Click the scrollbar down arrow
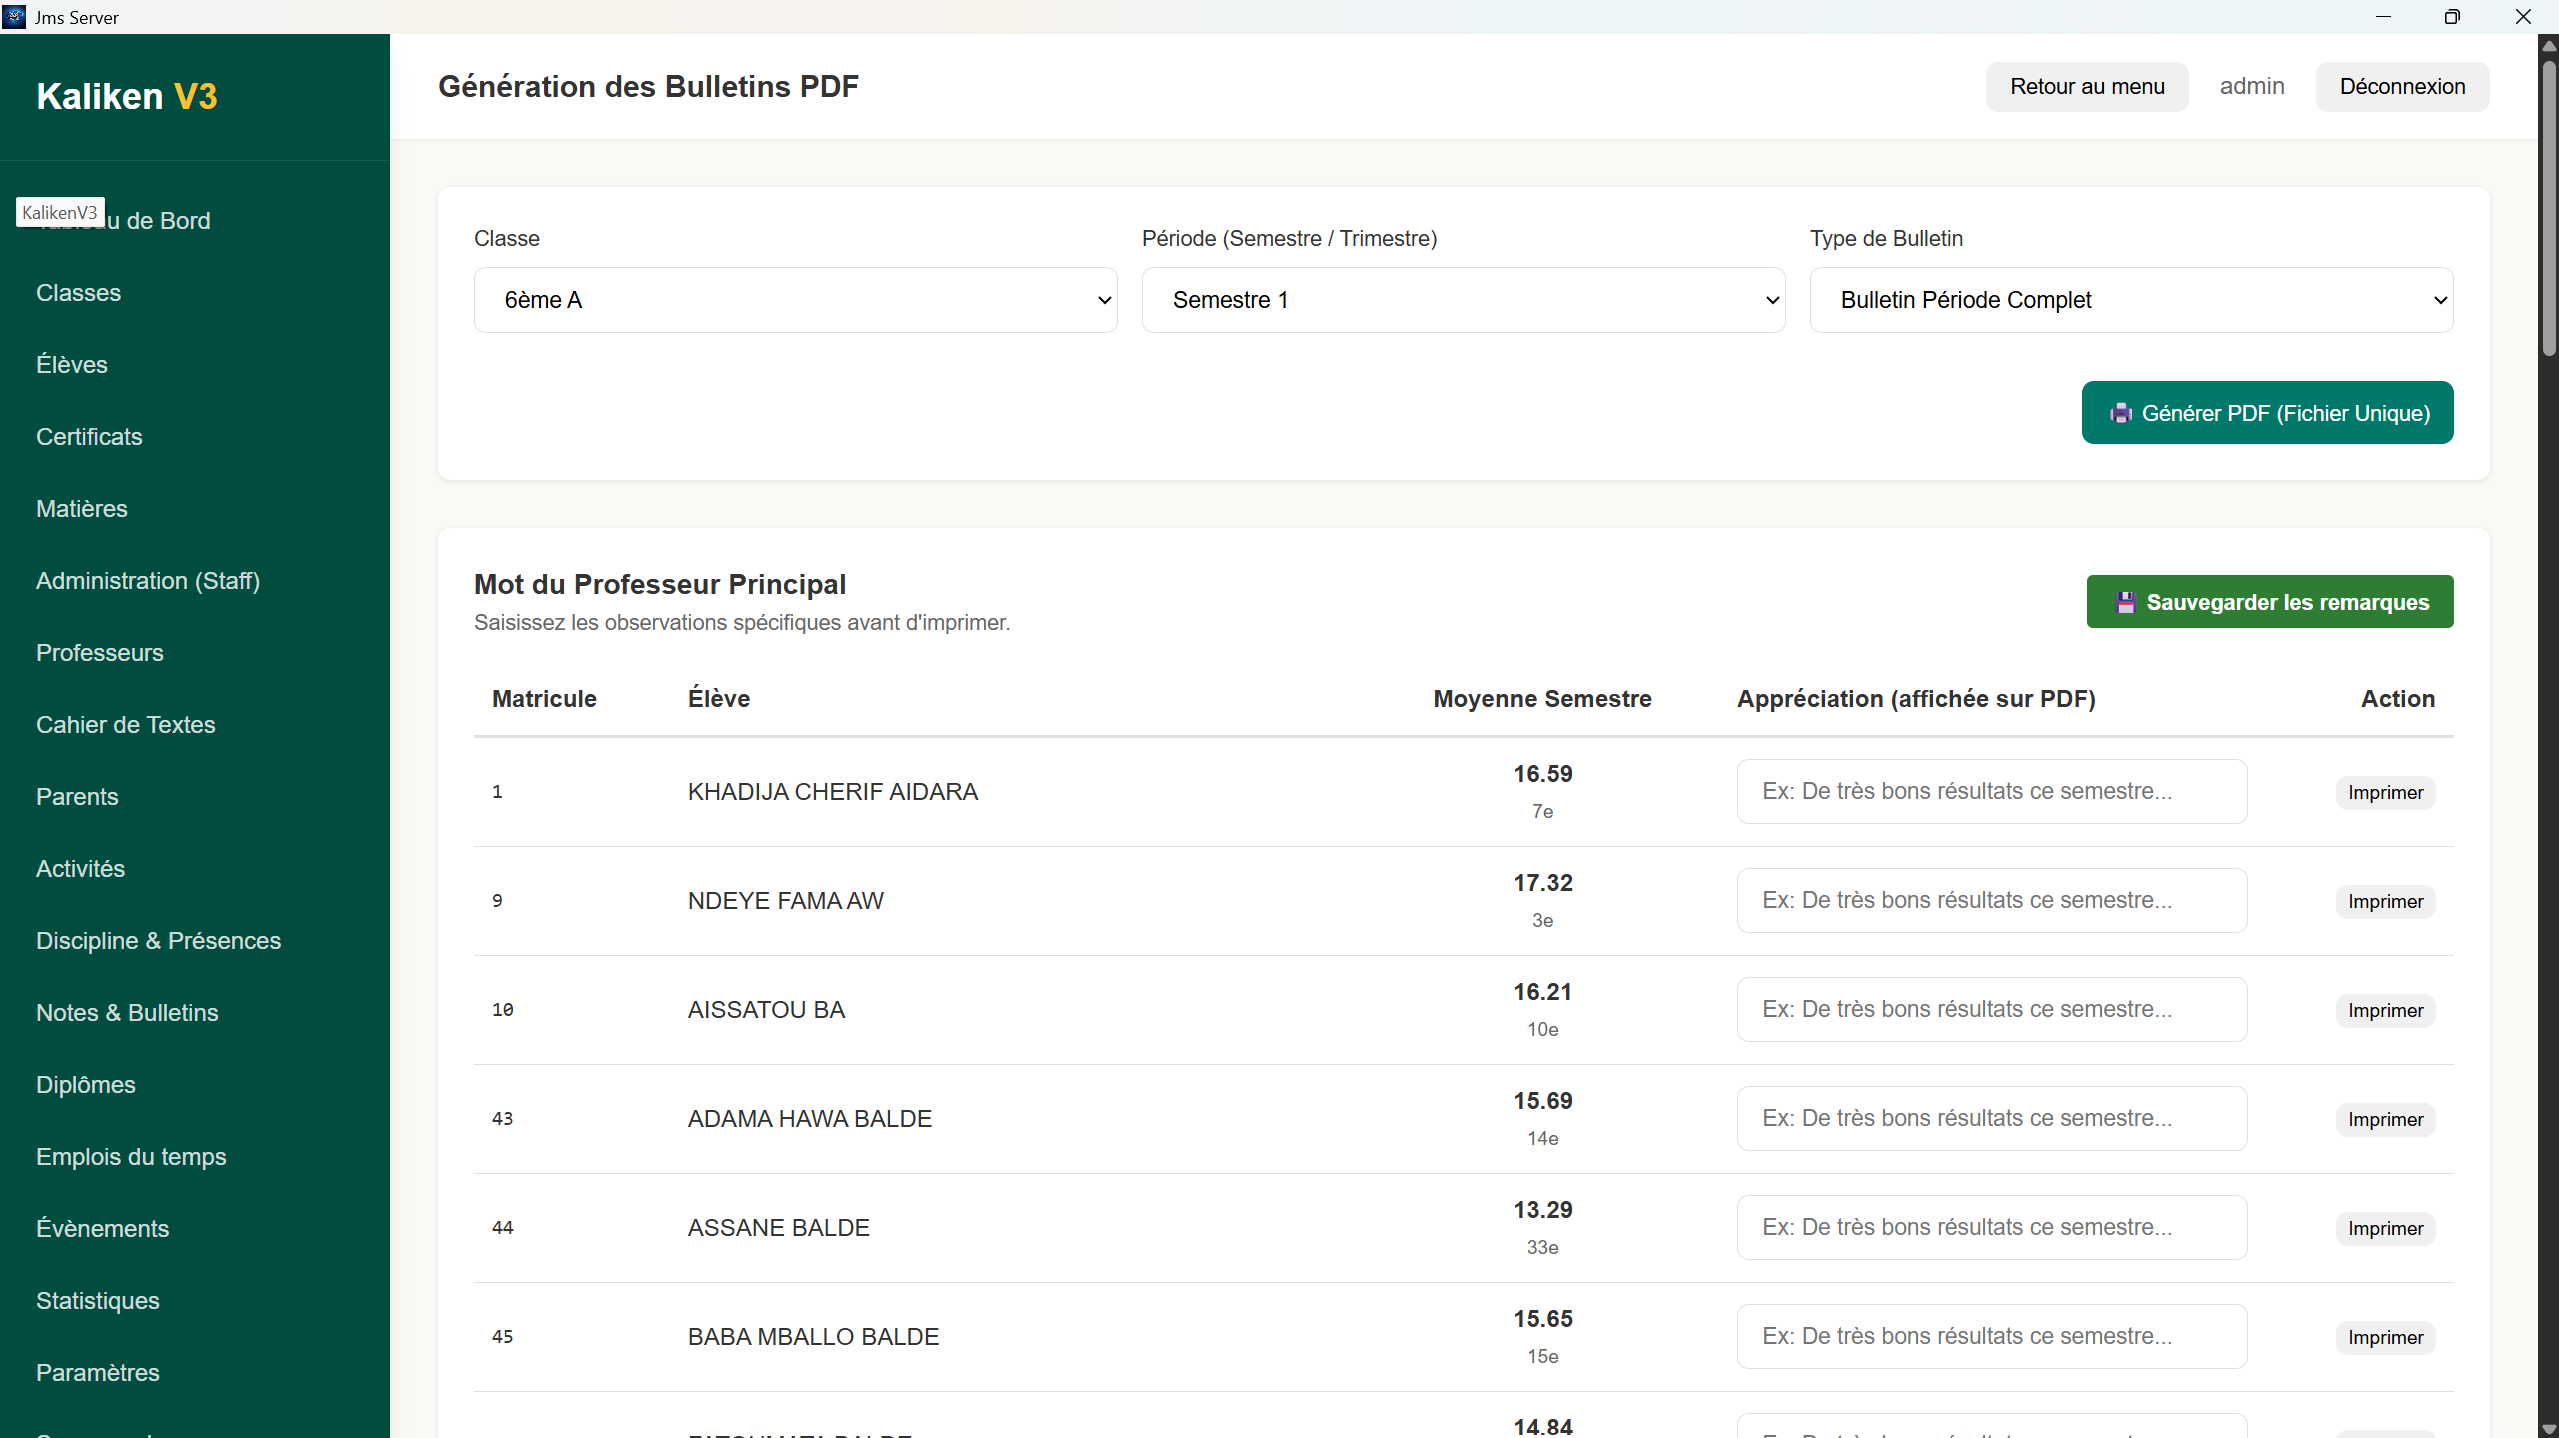 pos(2549,1429)
